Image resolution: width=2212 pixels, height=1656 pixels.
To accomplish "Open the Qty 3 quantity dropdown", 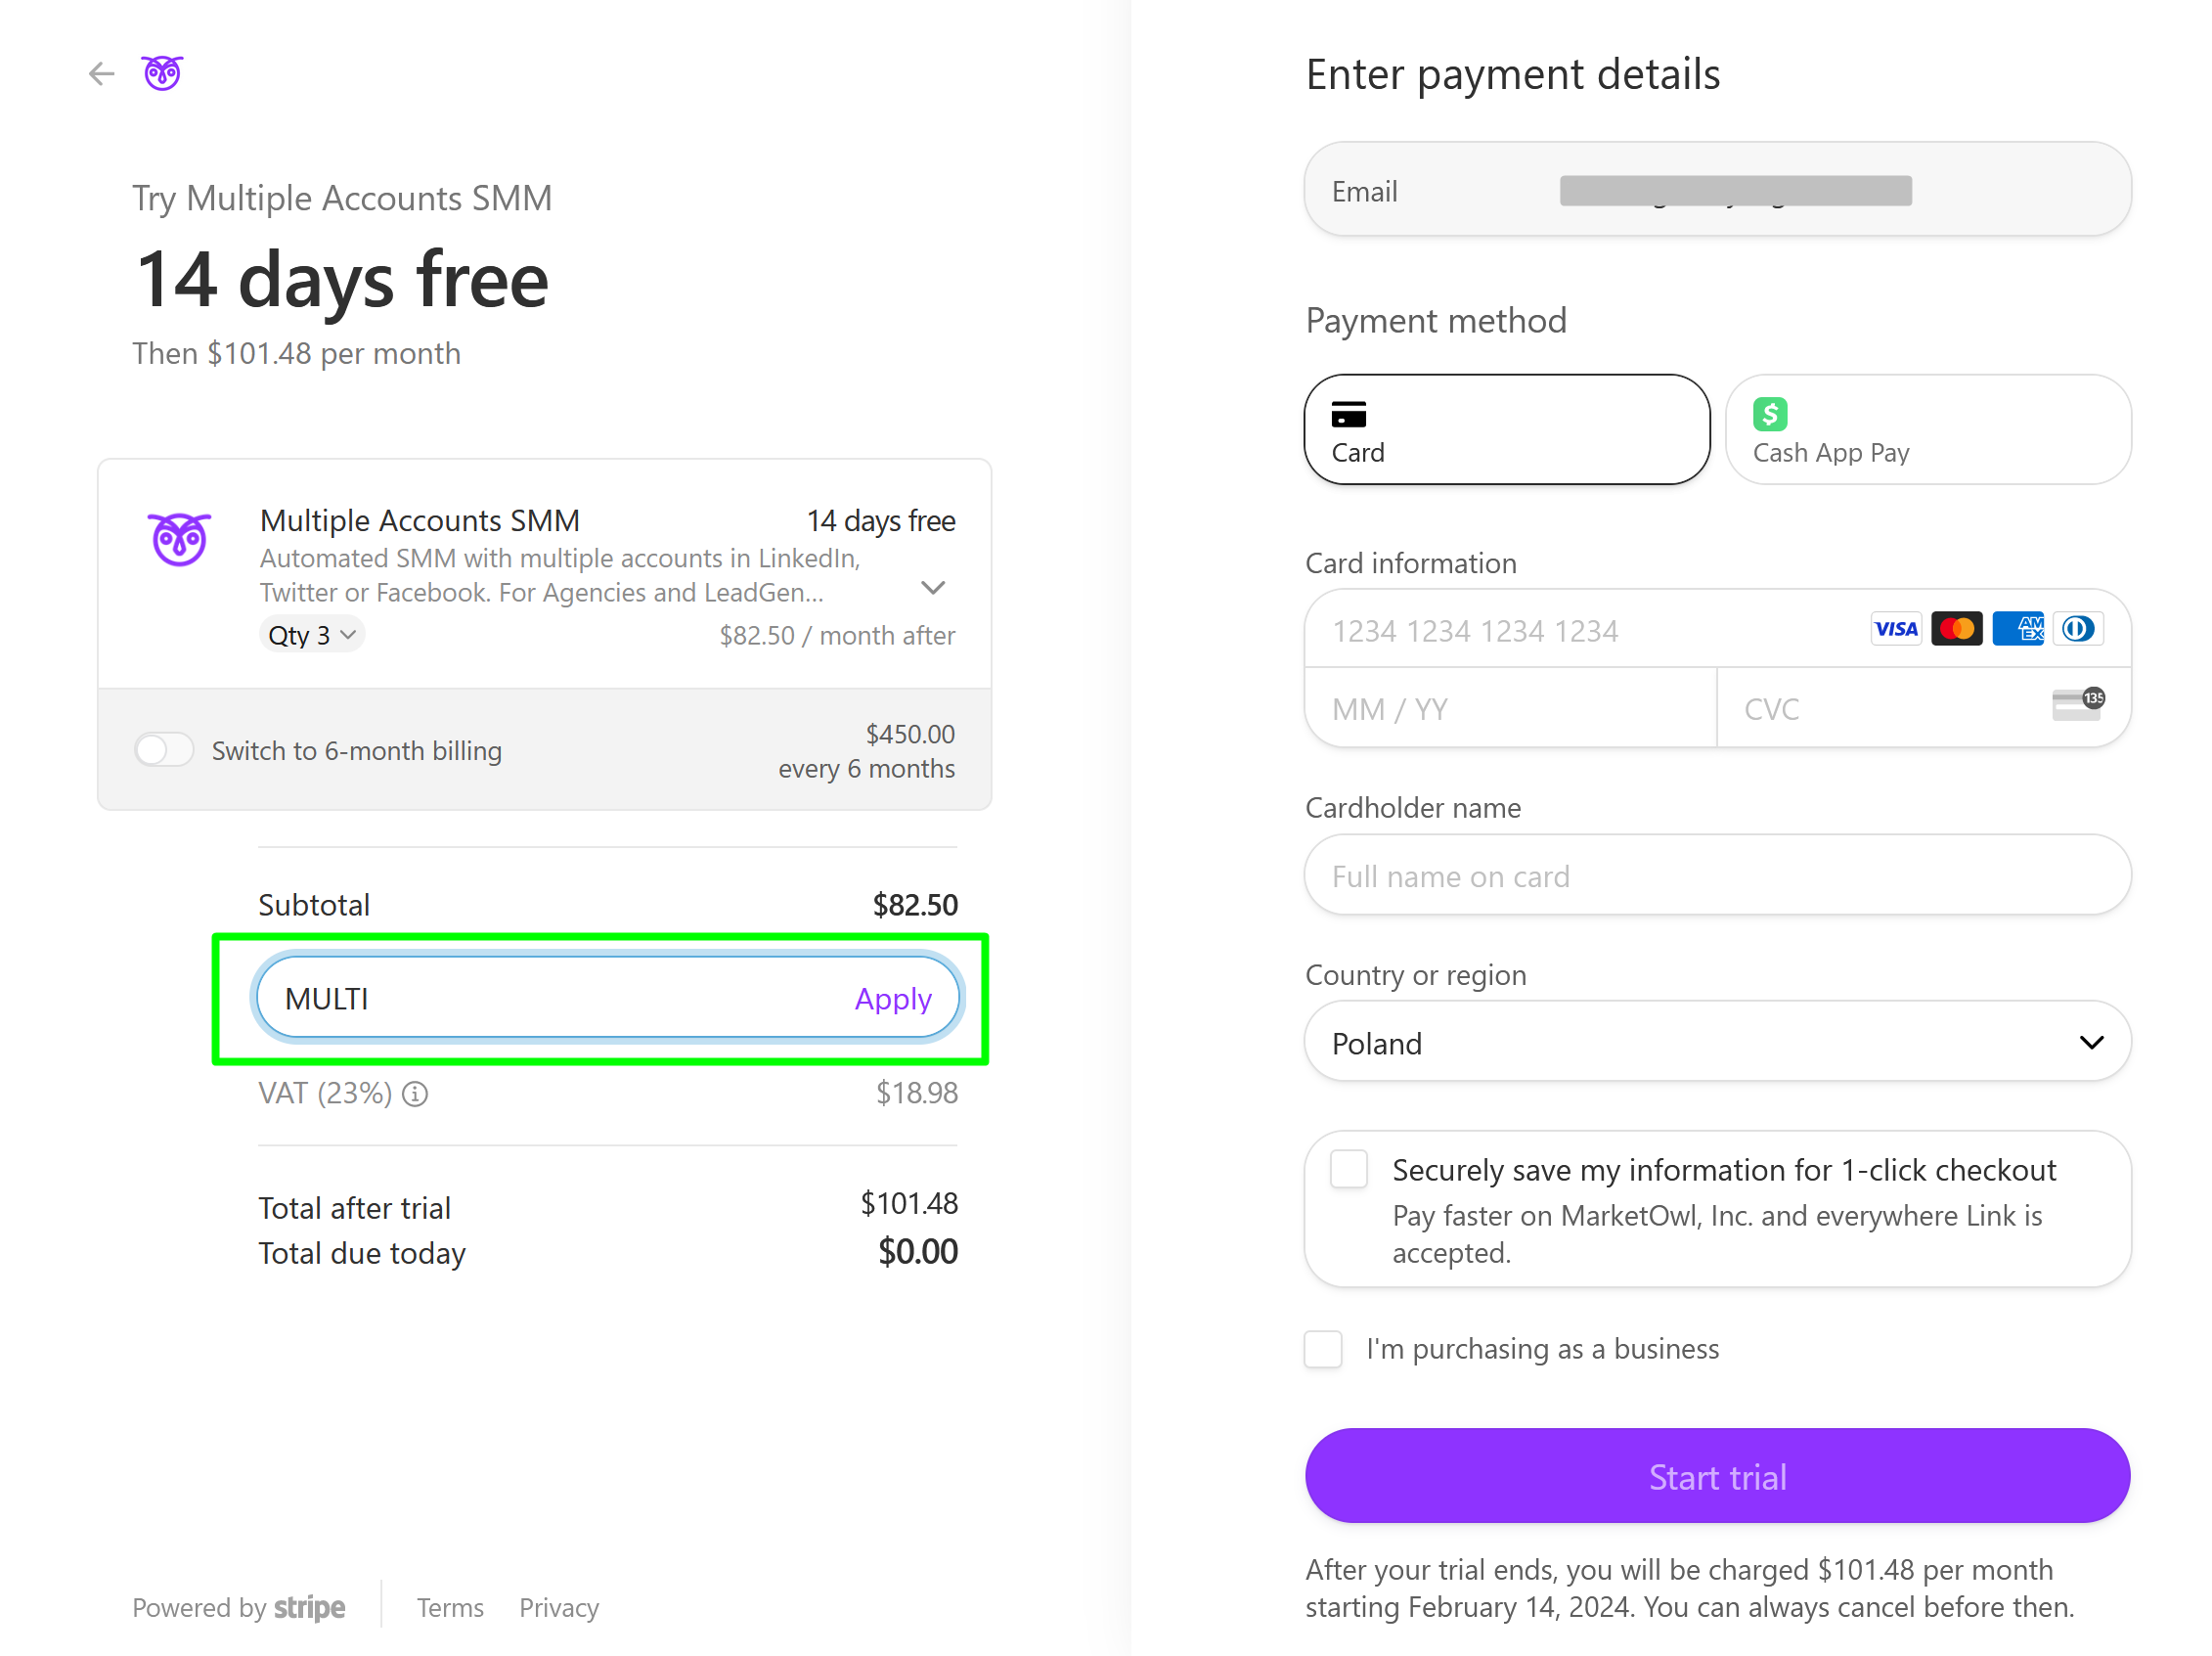I will point(311,635).
